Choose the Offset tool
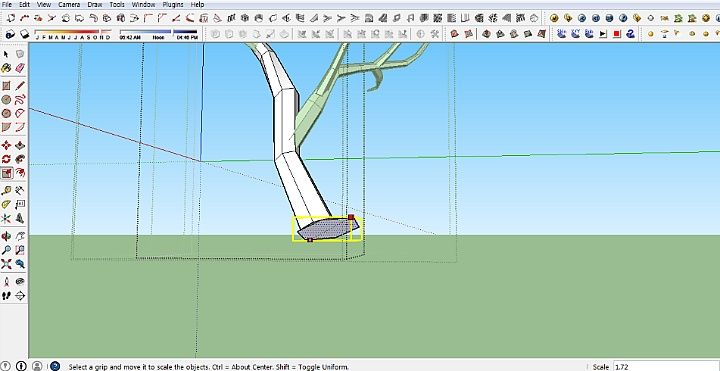720x371 pixels. point(20,173)
